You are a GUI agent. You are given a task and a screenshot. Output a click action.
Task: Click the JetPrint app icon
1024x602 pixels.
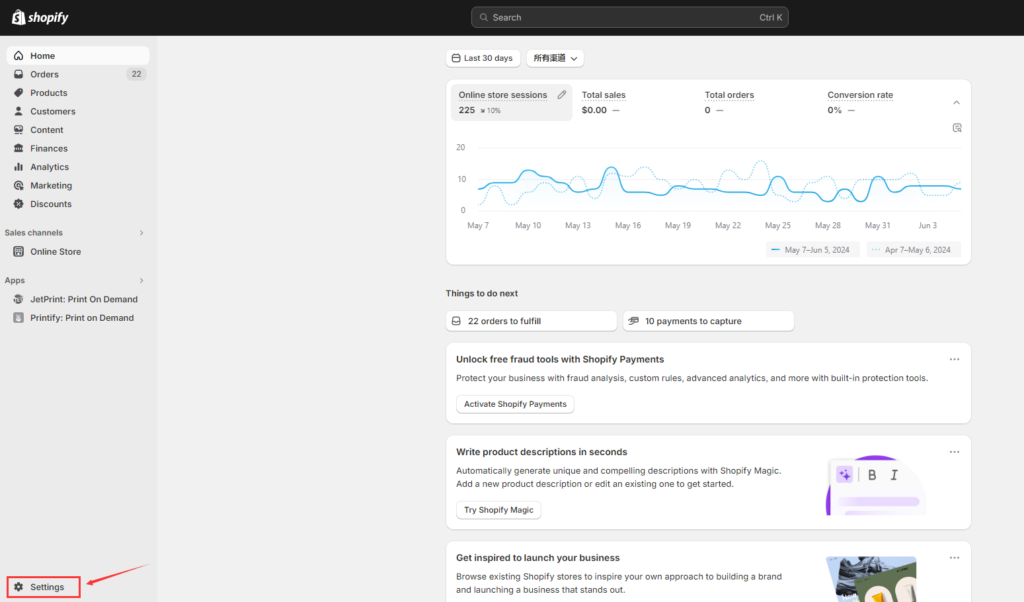click(18, 299)
